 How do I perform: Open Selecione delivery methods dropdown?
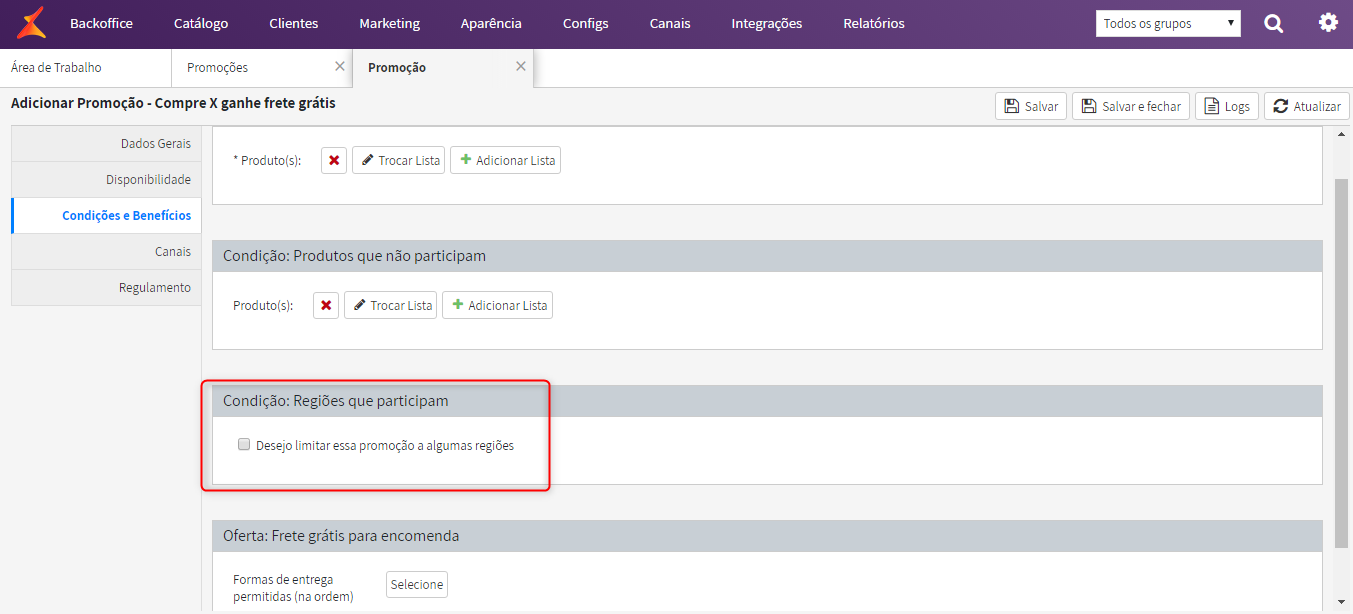417,584
